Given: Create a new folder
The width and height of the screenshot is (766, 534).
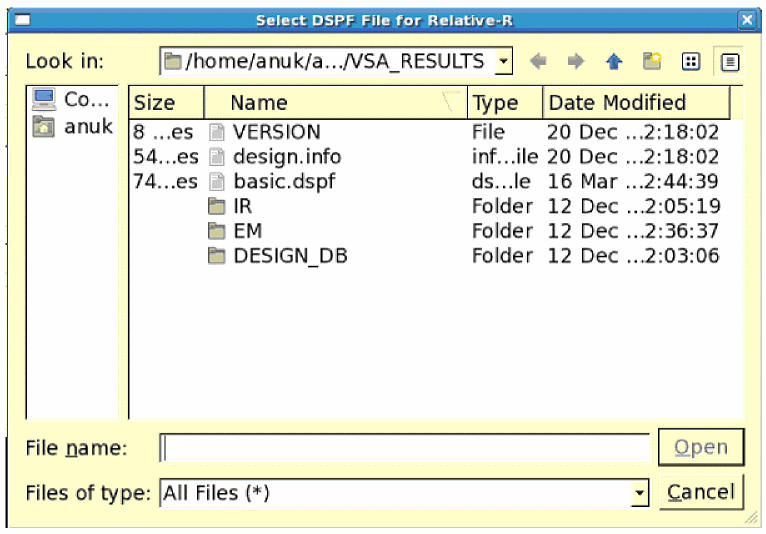Looking at the screenshot, I should click(x=652, y=62).
